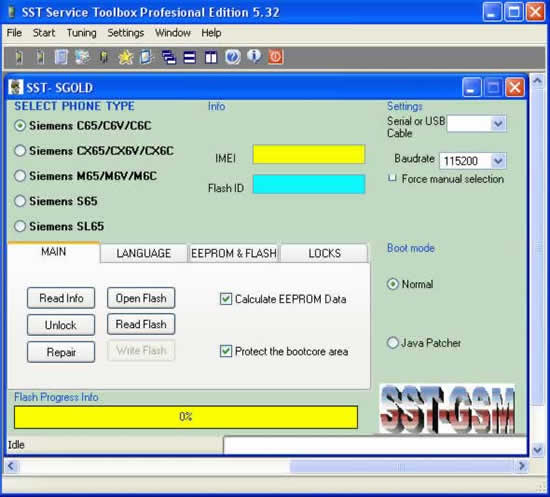The height and width of the screenshot is (497, 550).
Task: Click the info 'i' toolbar icon
Action: coord(254,56)
